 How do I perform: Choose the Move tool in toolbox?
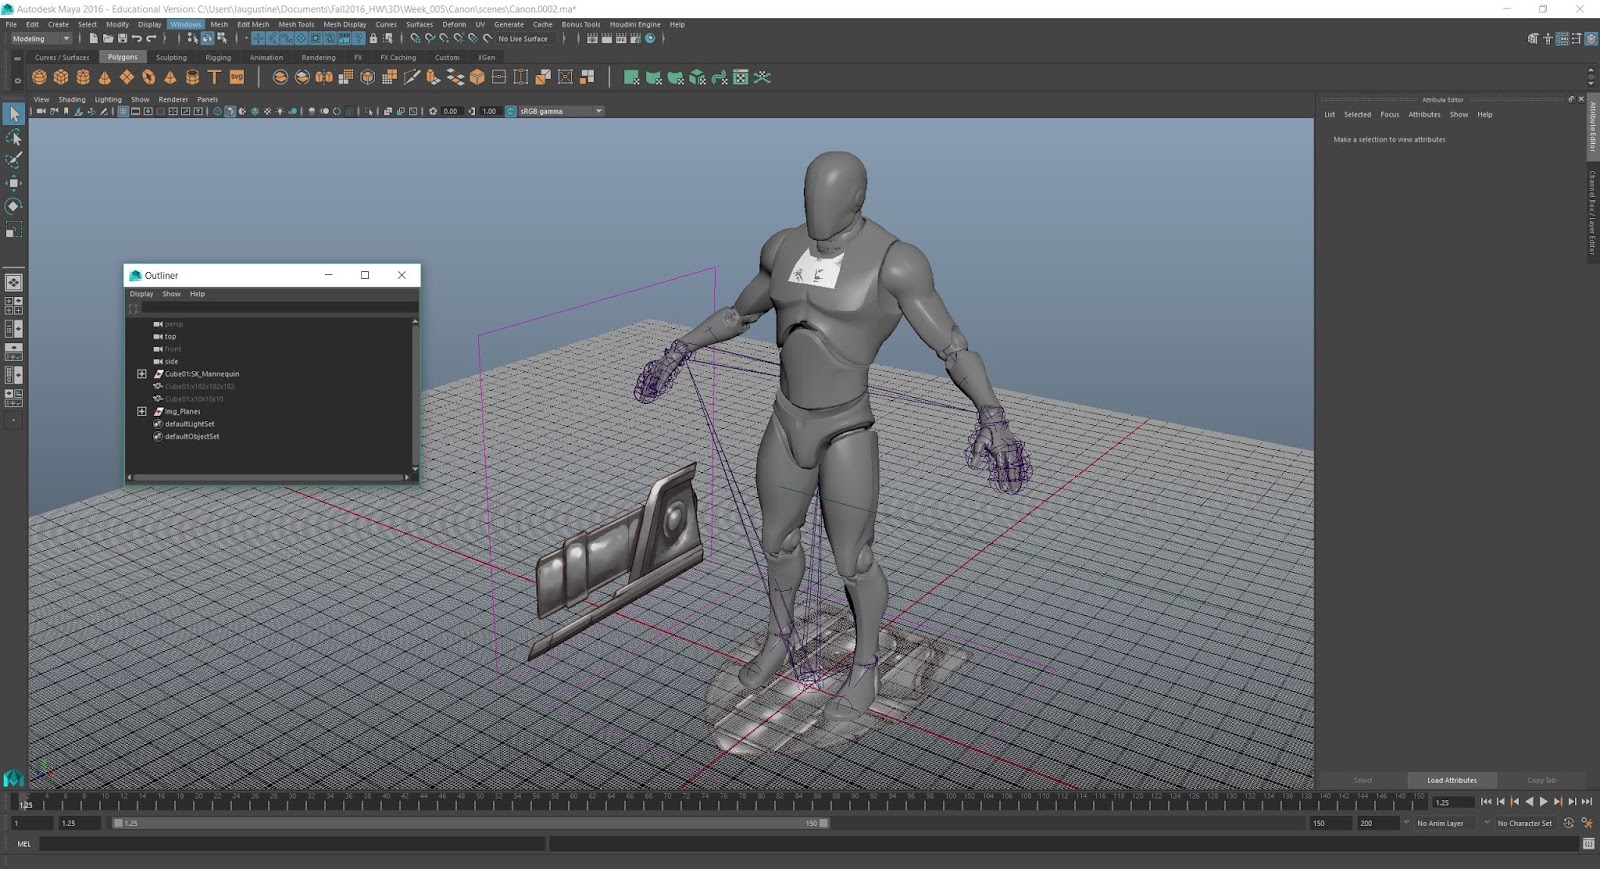14,183
